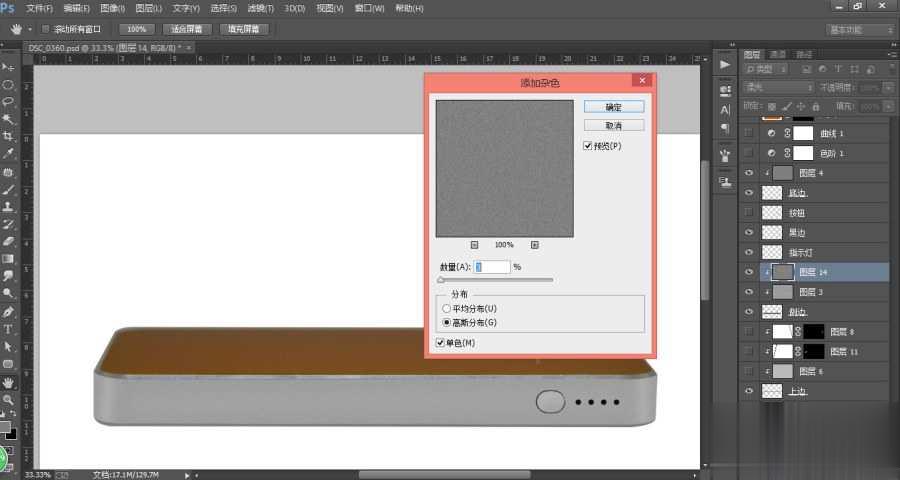Open the fill value dropdown arrow
The image size is (900, 480).
[x=889, y=106]
